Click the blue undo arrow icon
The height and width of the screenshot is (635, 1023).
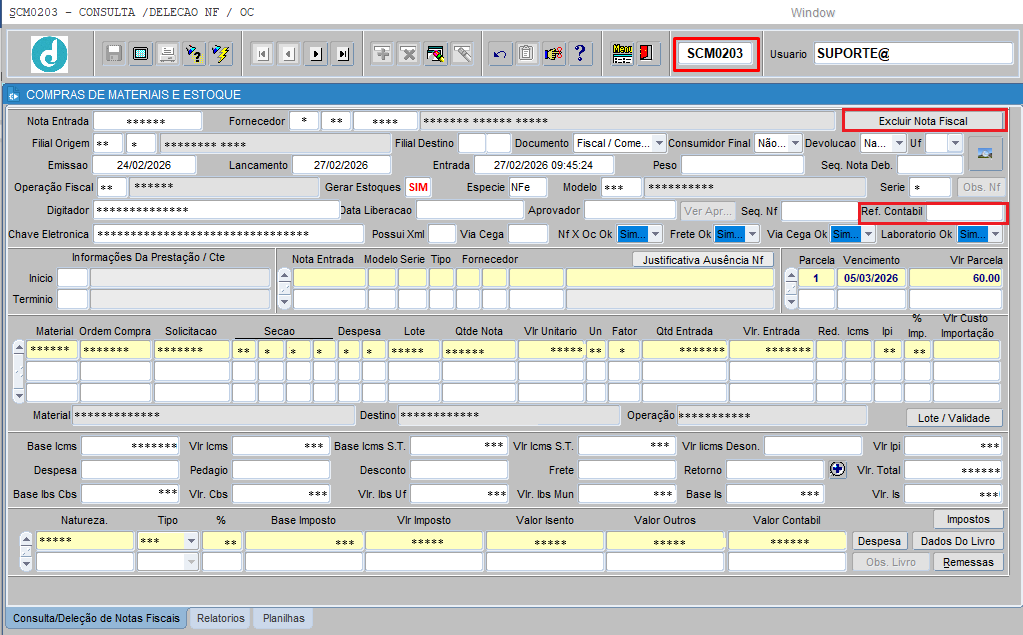tap(500, 54)
